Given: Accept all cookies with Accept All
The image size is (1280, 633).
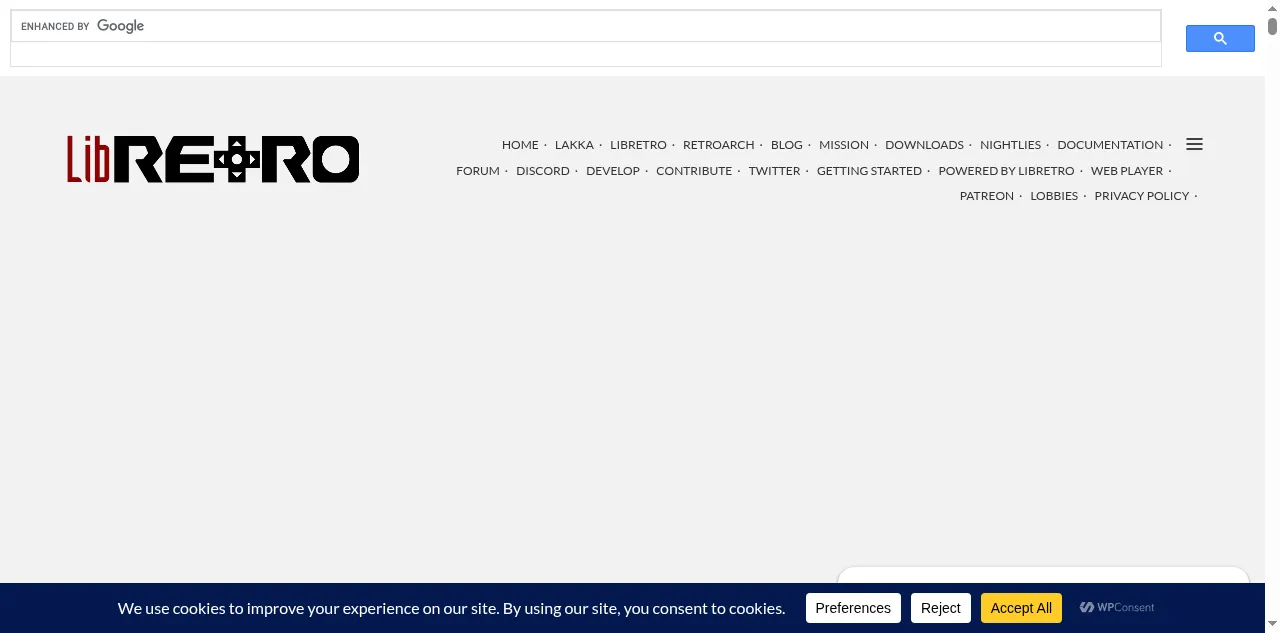Looking at the screenshot, I should pyautogui.click(x=1021, y=608).
